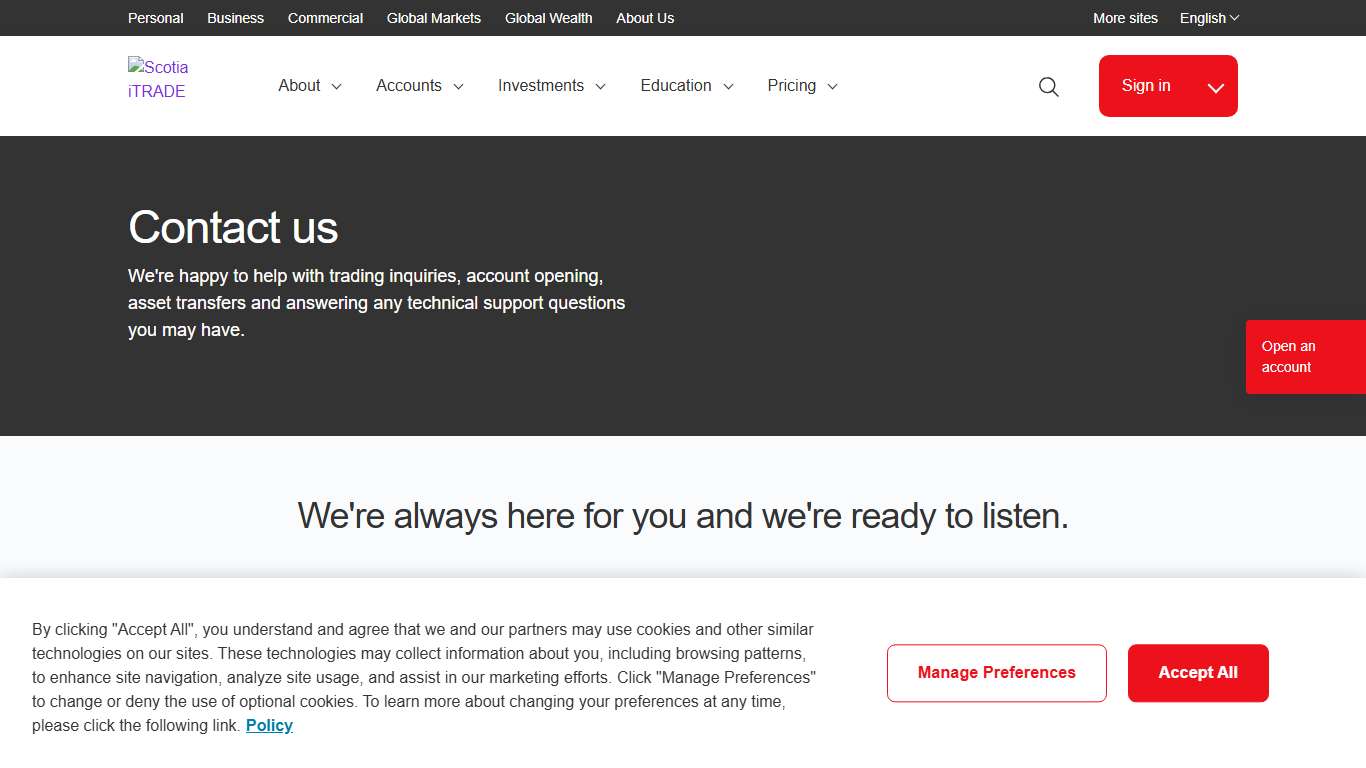
Task: Open Manage Preferences for cookies
Action: (996, 673)
